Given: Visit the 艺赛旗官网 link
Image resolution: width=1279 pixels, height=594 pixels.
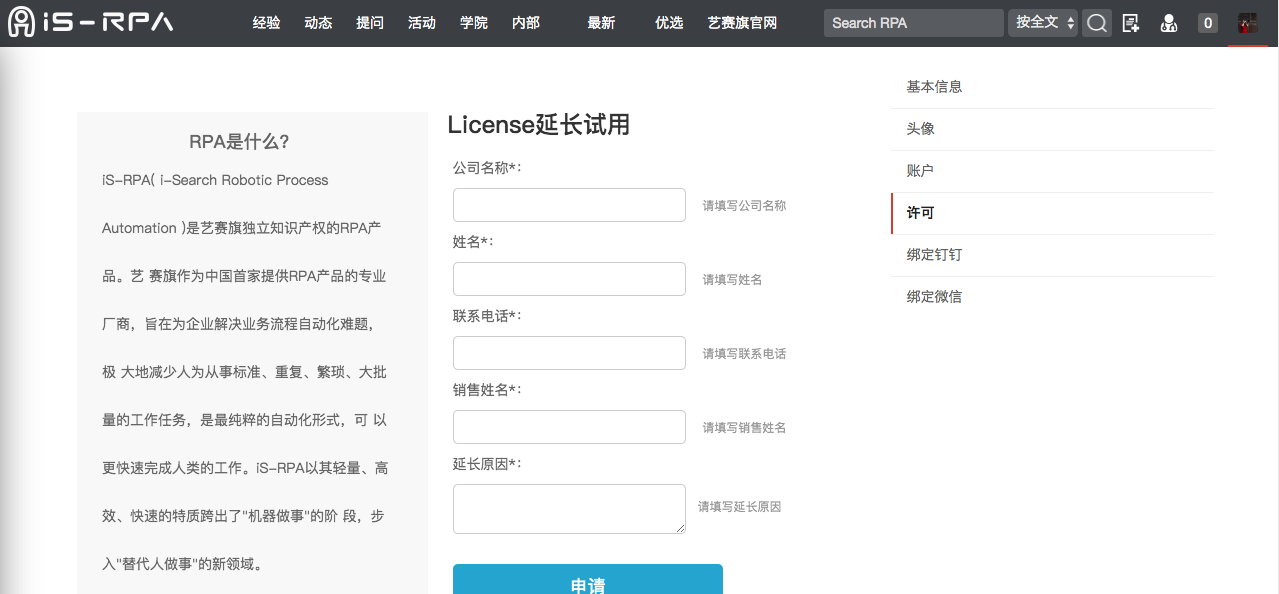Looking at the screenshot, I should (x=742, y=22).
